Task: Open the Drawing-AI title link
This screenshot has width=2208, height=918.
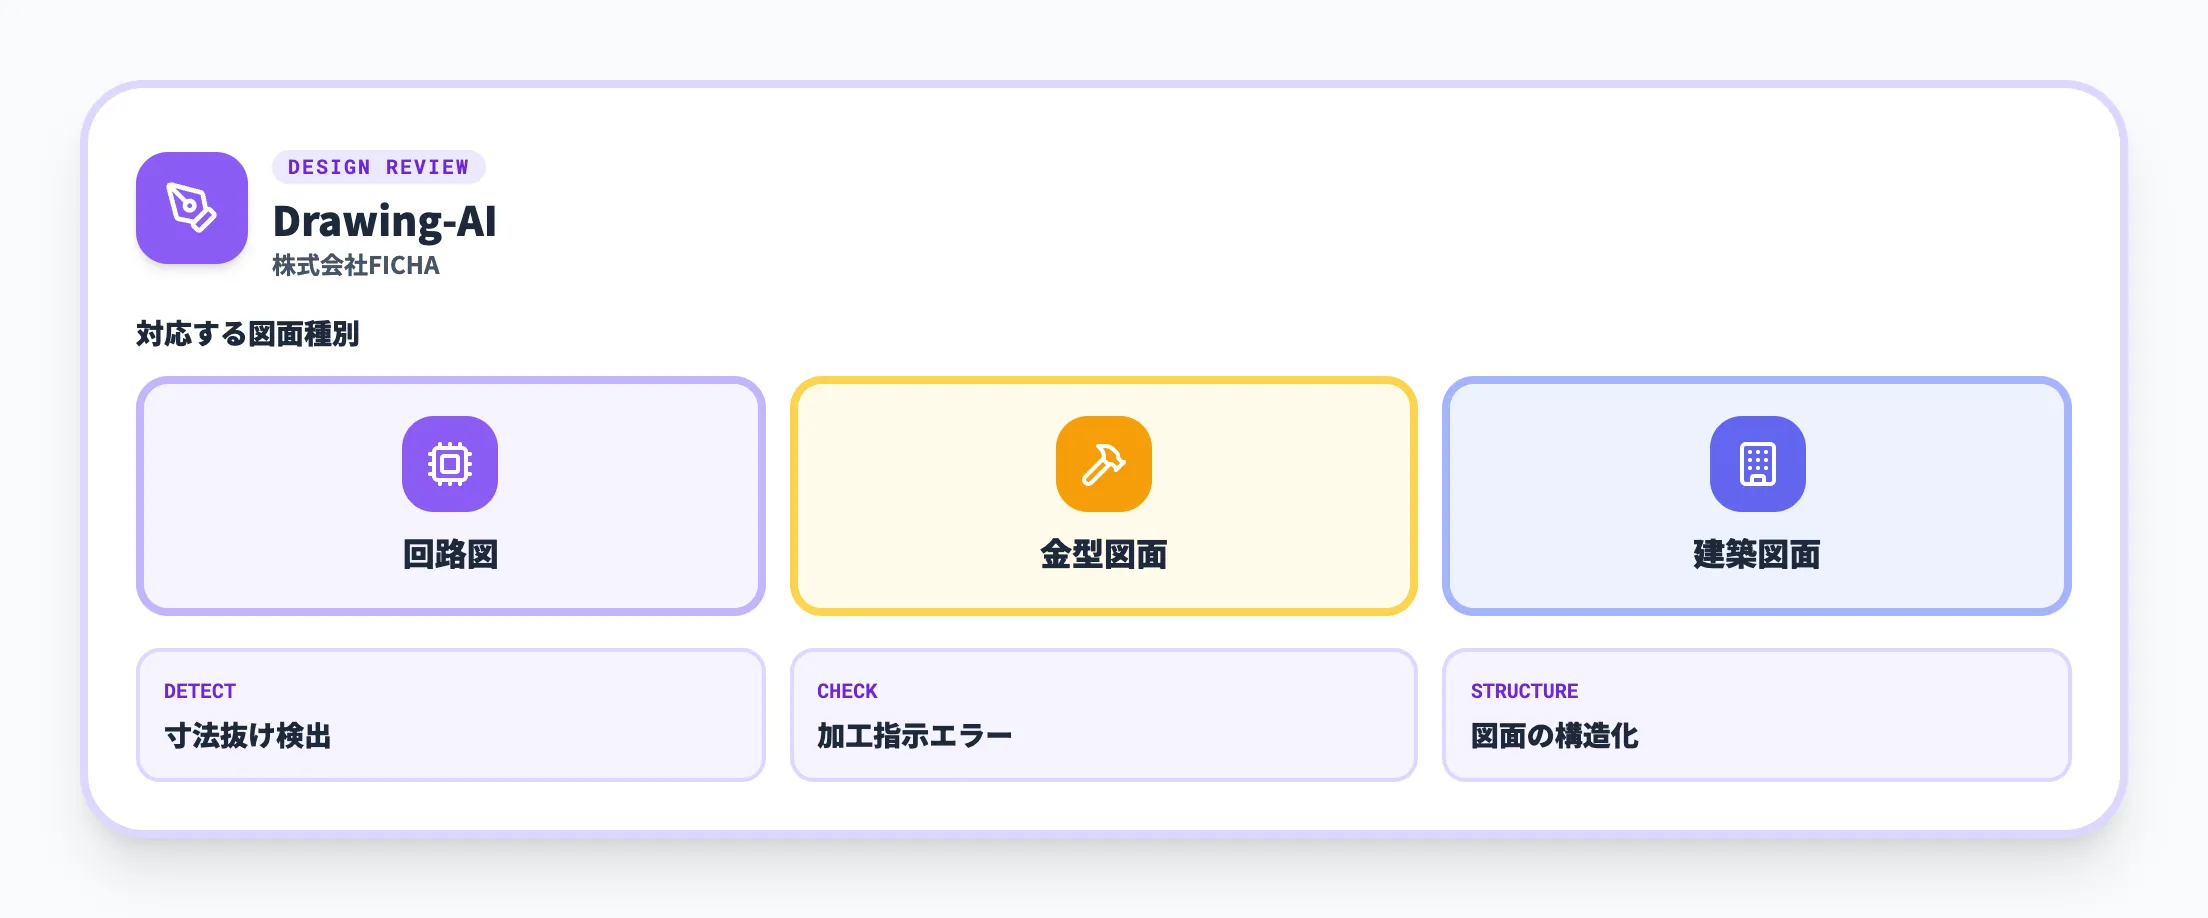Action: (x=386, y=223)
